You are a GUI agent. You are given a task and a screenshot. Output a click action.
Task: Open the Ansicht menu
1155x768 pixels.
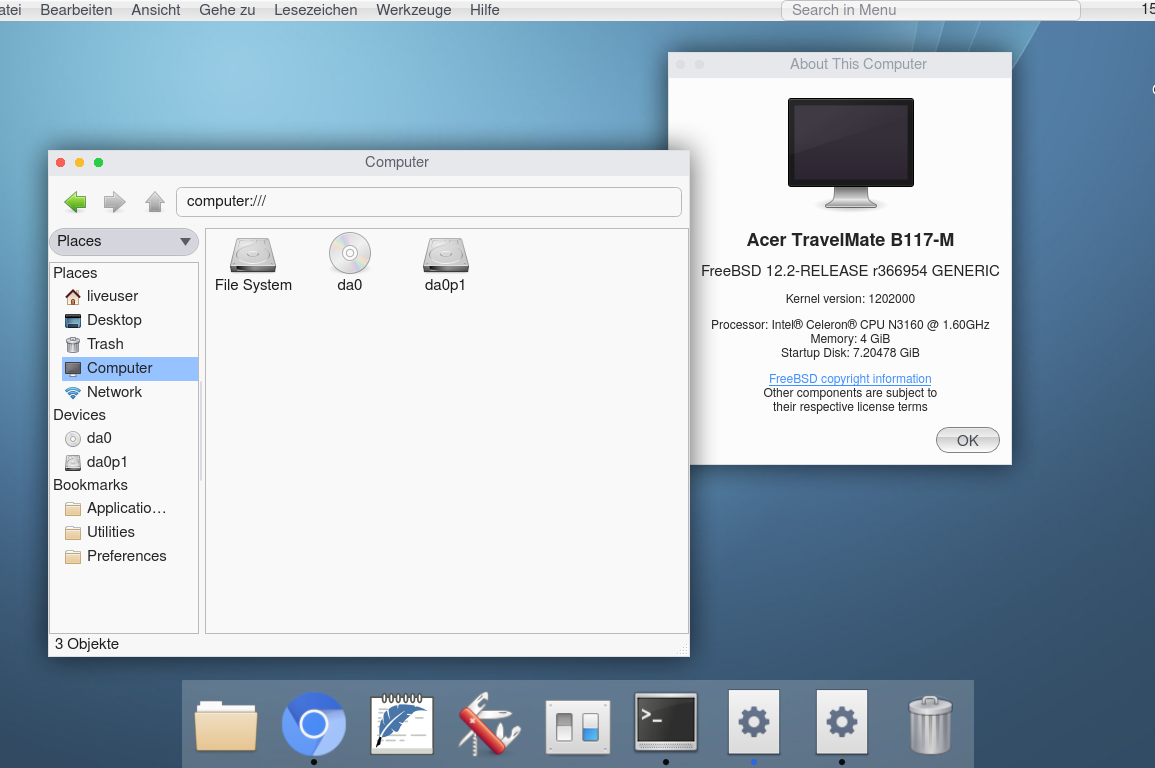[x=156, y=10]
